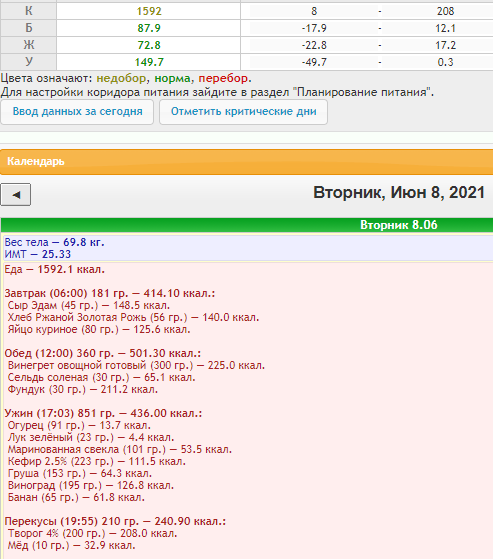This screenshot has width=493, height=559.
Task: Click the 'Вторник, Июн 8, 2021' date title
Action: point(399,193)
